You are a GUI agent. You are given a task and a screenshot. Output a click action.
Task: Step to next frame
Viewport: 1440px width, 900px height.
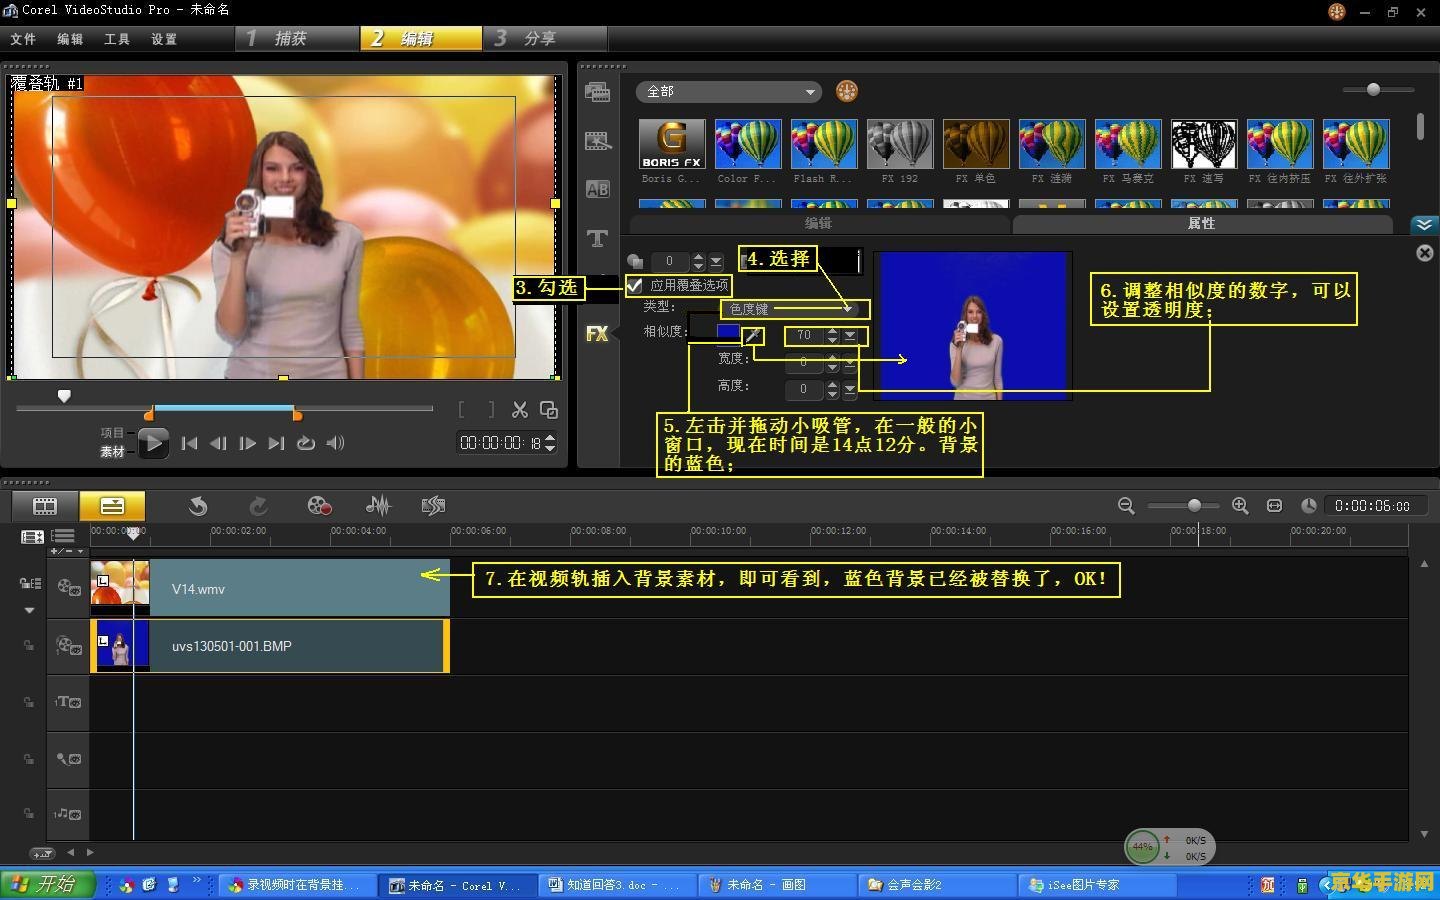(247, 443)
